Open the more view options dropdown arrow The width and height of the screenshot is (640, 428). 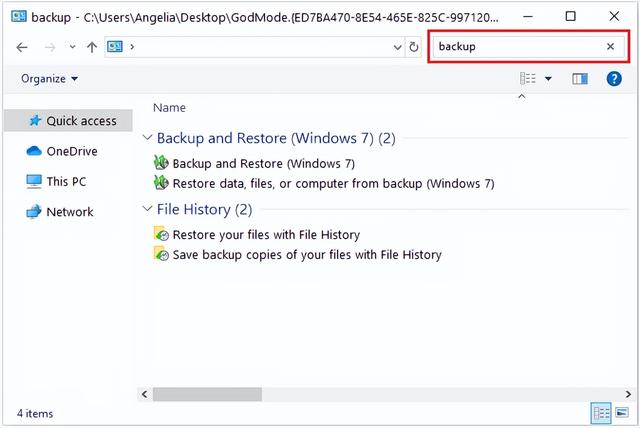coord(548,79)
